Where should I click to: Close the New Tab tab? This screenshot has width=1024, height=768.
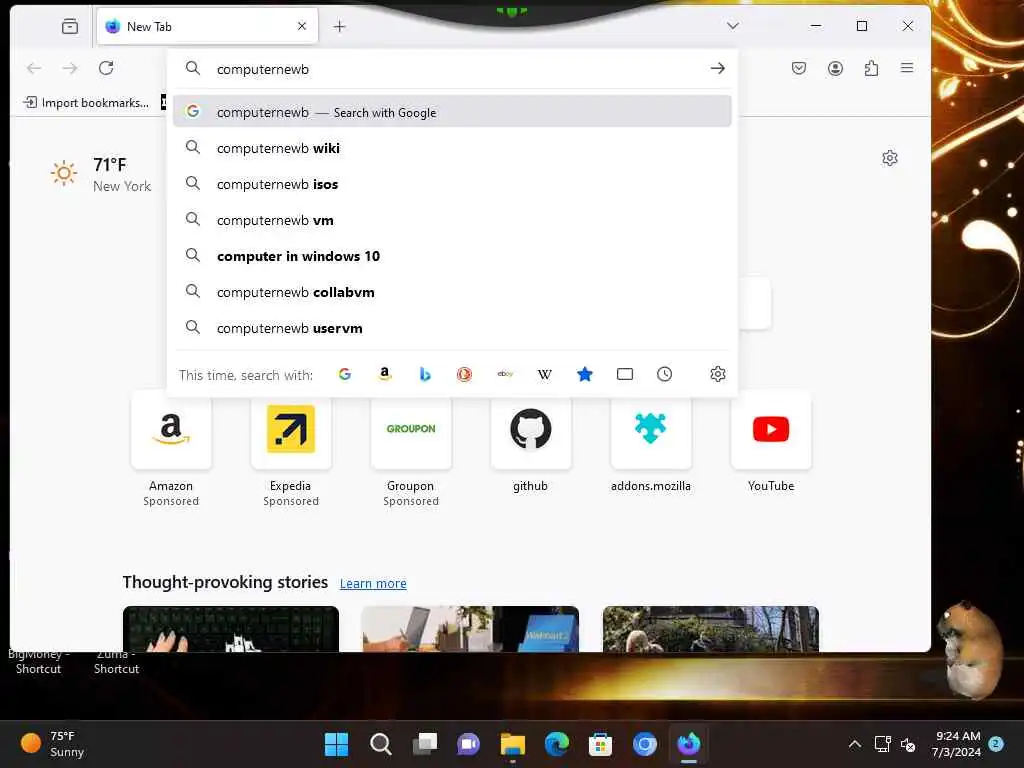click(302, 26)
